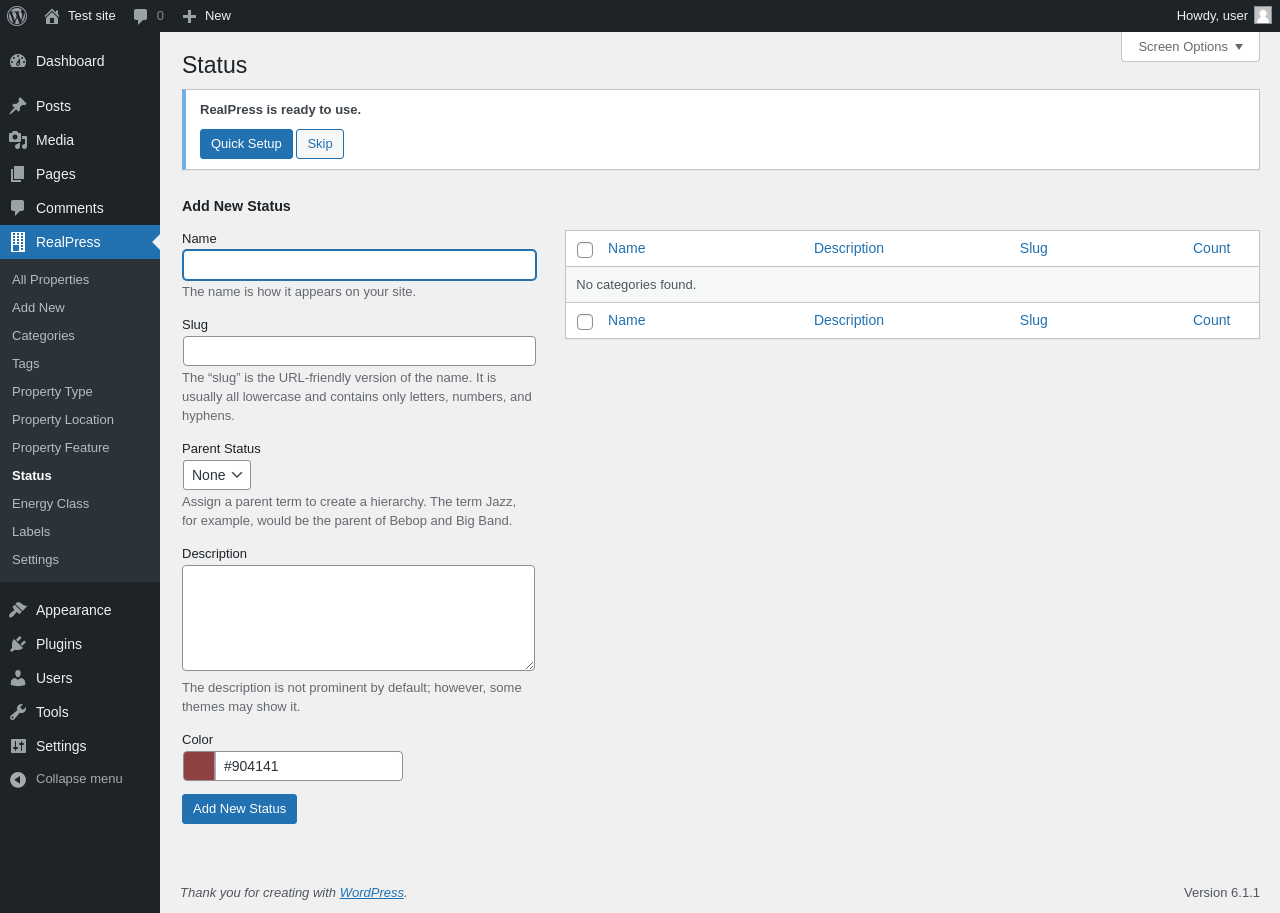Click the Dashboard gauge icon

coord(18,61)
